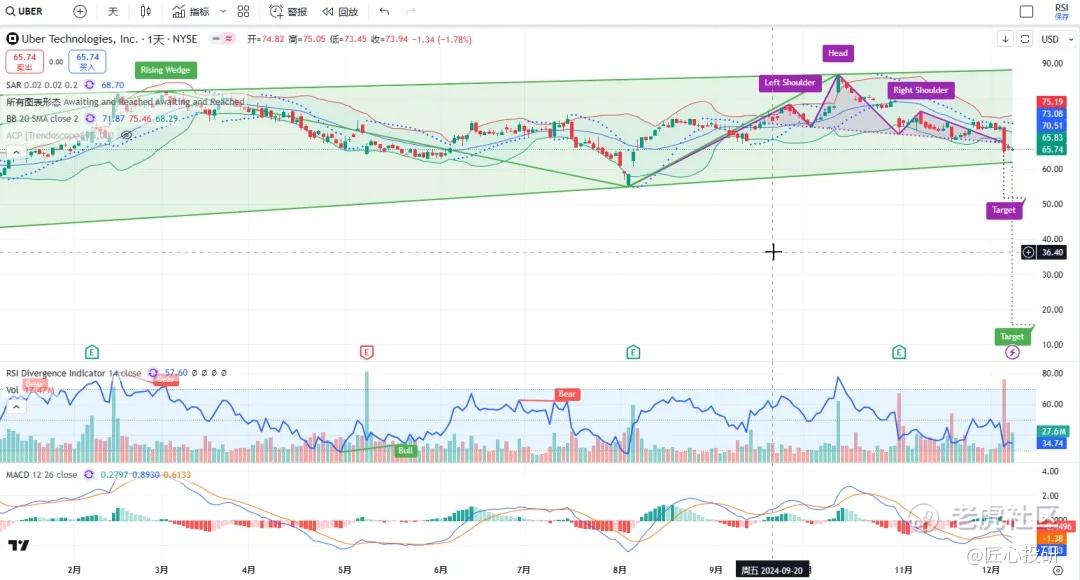Image resolution: width=1080 pixels, height=580 pixels.
Task: Click the MACD refresh circle icon
Action: tap(89, 475)
